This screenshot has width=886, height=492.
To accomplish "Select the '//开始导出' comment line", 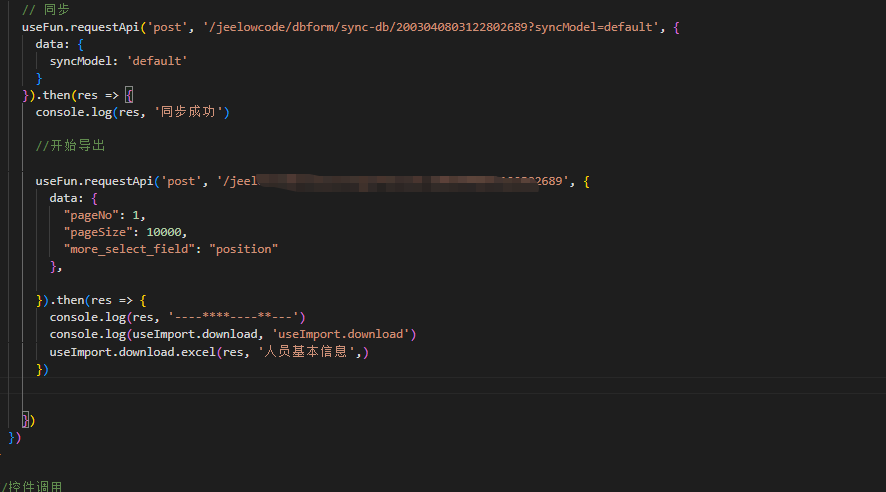I will point(70,146).
